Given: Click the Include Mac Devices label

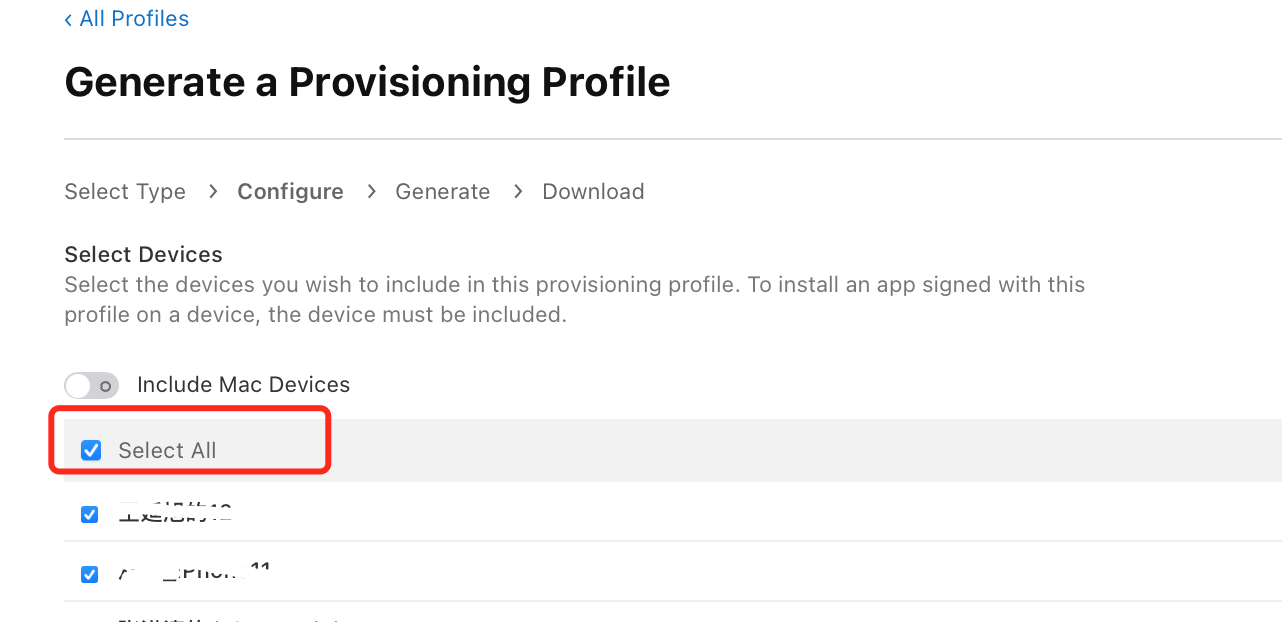Looking at the screenshot, I should pos(243,385).
